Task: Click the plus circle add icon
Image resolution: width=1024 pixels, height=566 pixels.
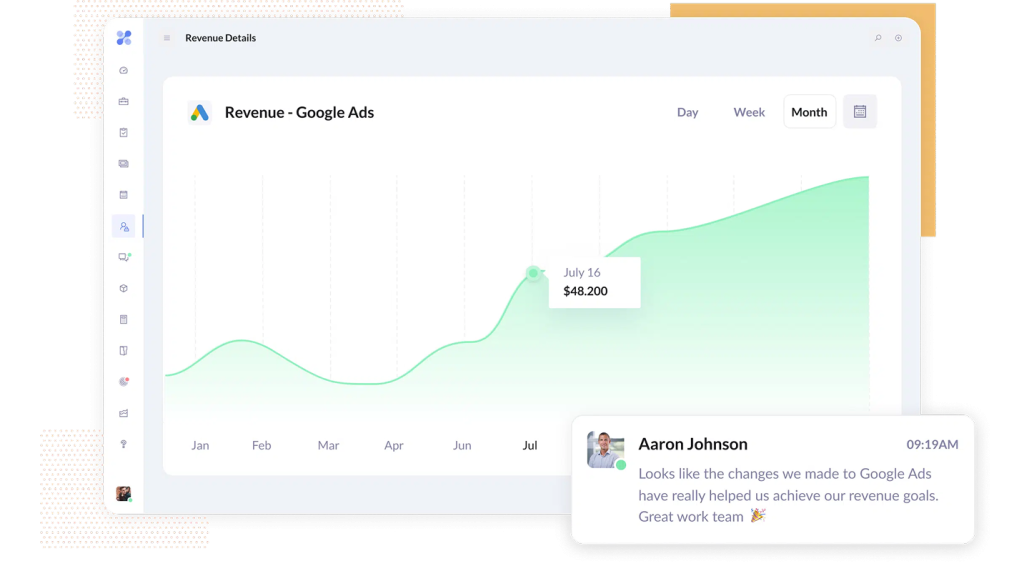Action: [x=898, y=38]
